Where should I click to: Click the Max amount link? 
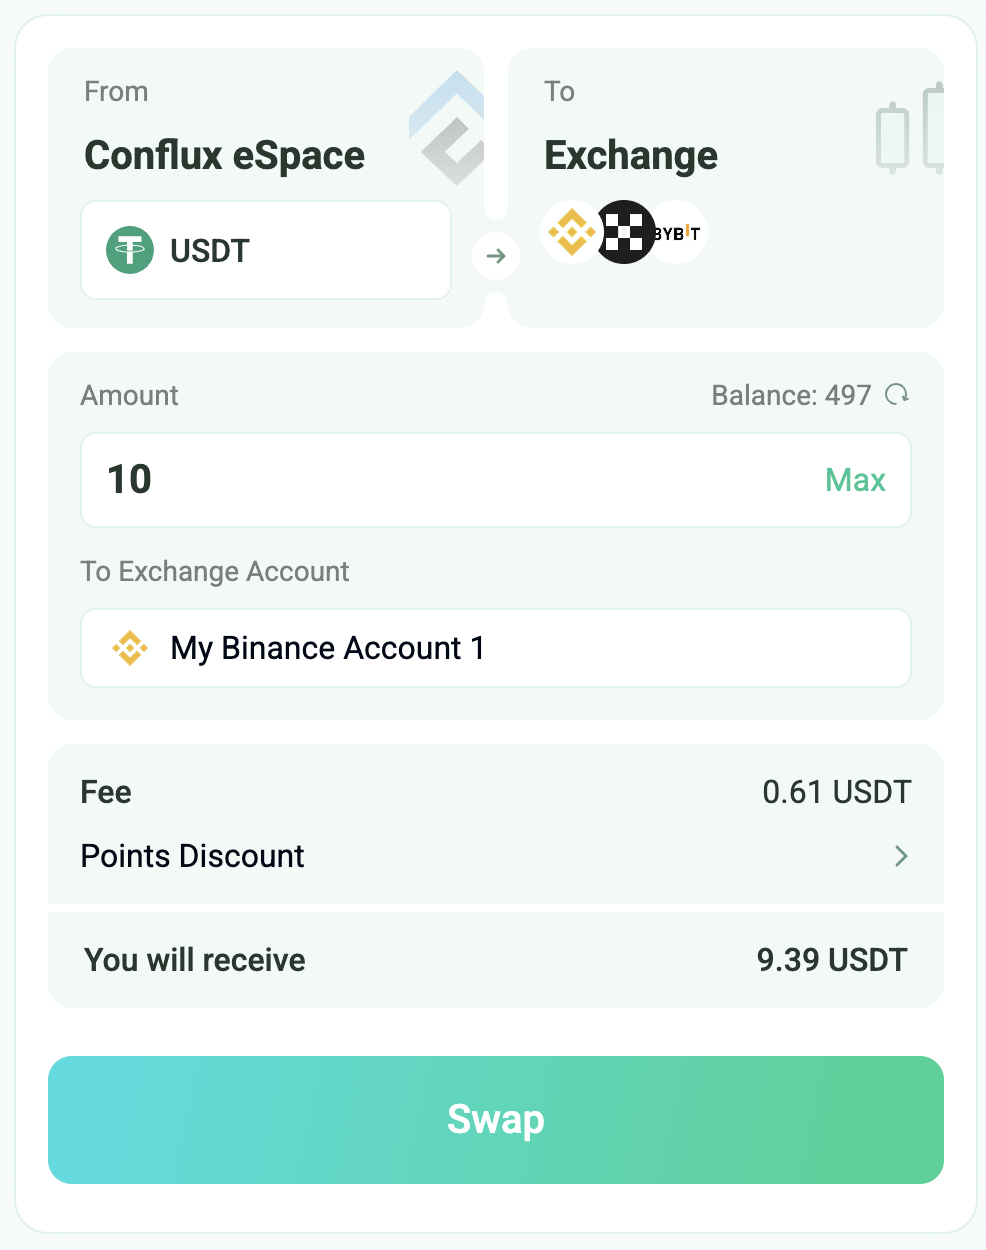click(x=856, y=480)
